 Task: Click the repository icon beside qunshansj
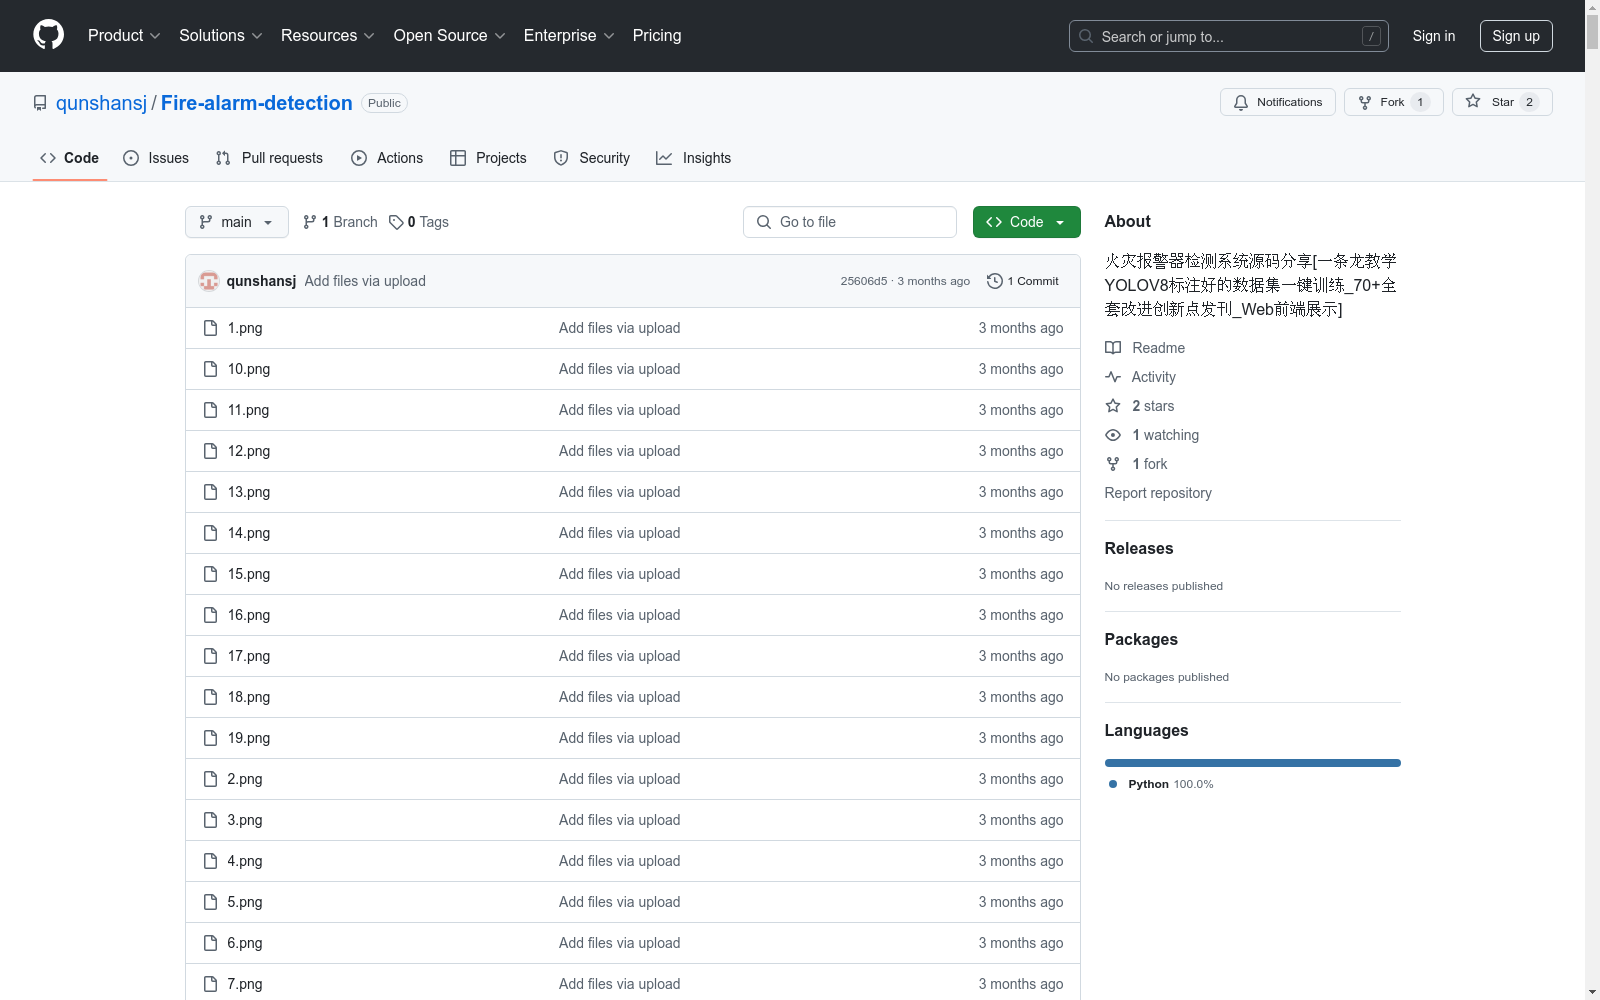[40, 103]
